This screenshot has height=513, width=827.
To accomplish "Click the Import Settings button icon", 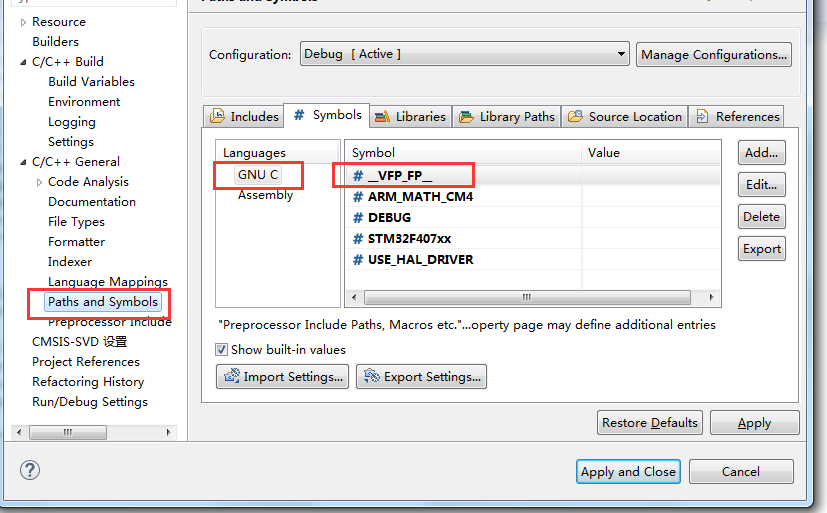I will [232, 376].
